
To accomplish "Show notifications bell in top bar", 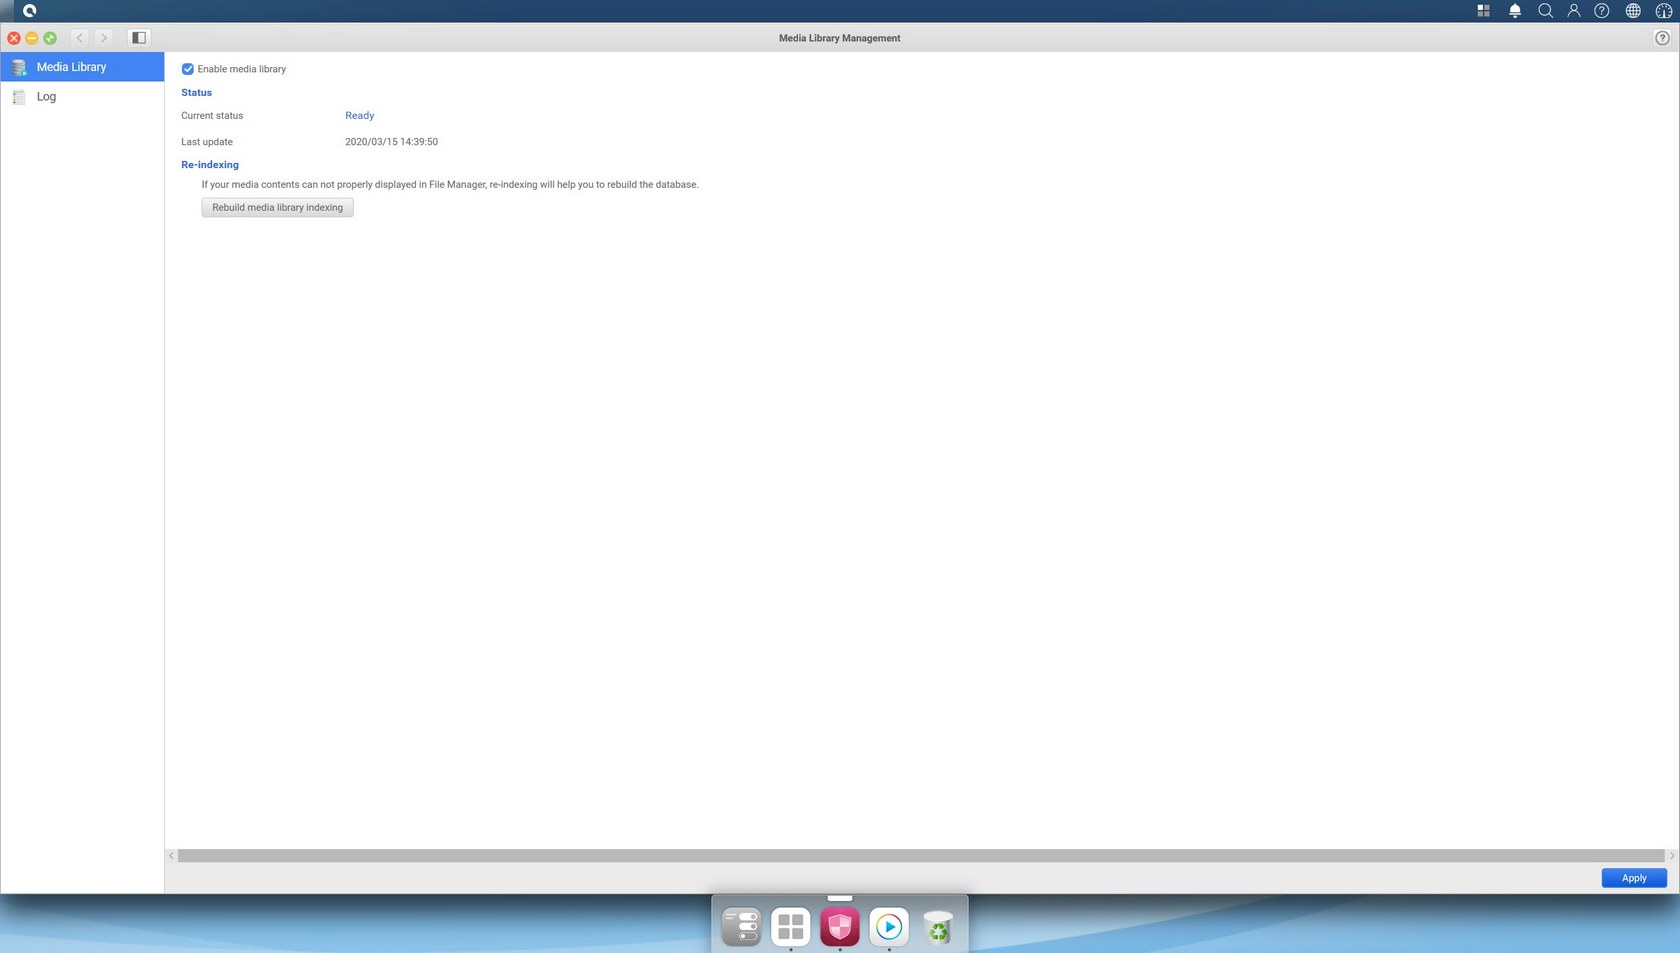I will tap(1514, 11).
